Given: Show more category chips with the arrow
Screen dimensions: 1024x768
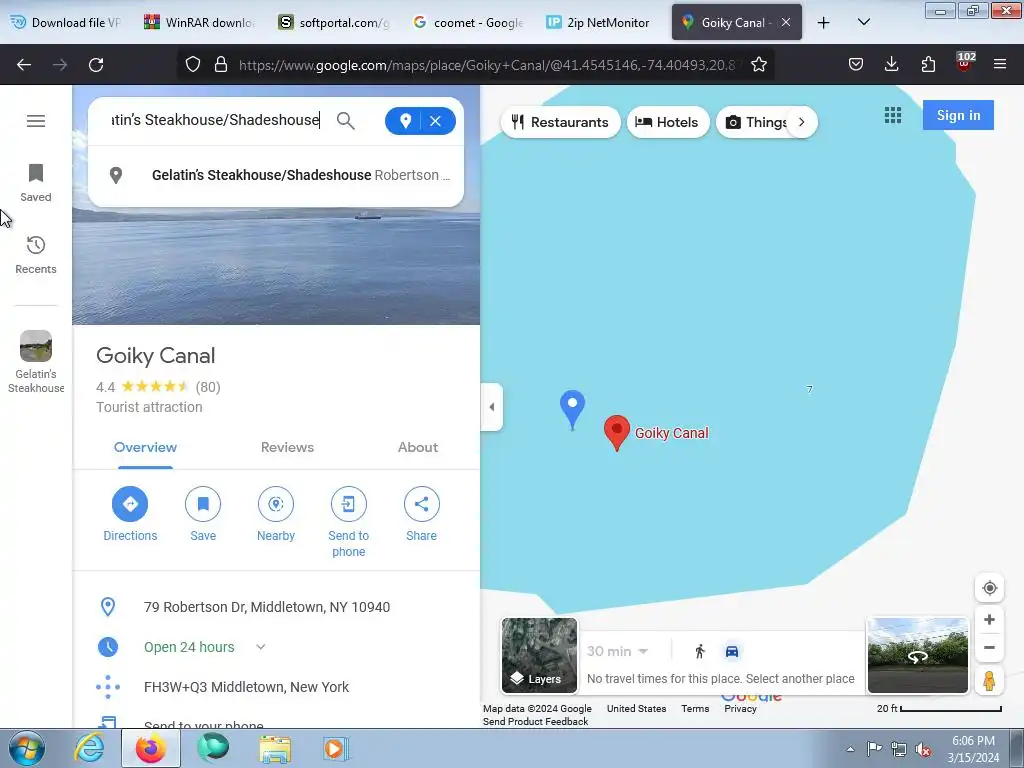Looking at the screenshot, I should [802, 122].
